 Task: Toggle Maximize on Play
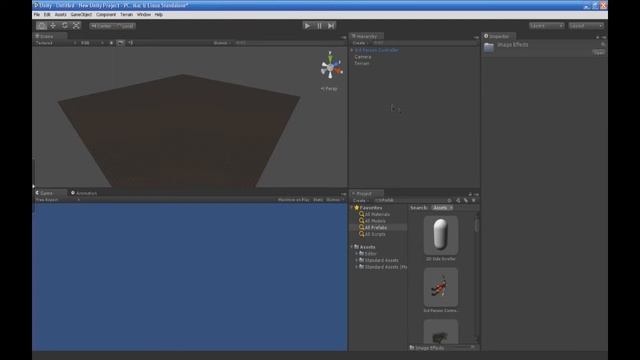[x=293, y=200]
